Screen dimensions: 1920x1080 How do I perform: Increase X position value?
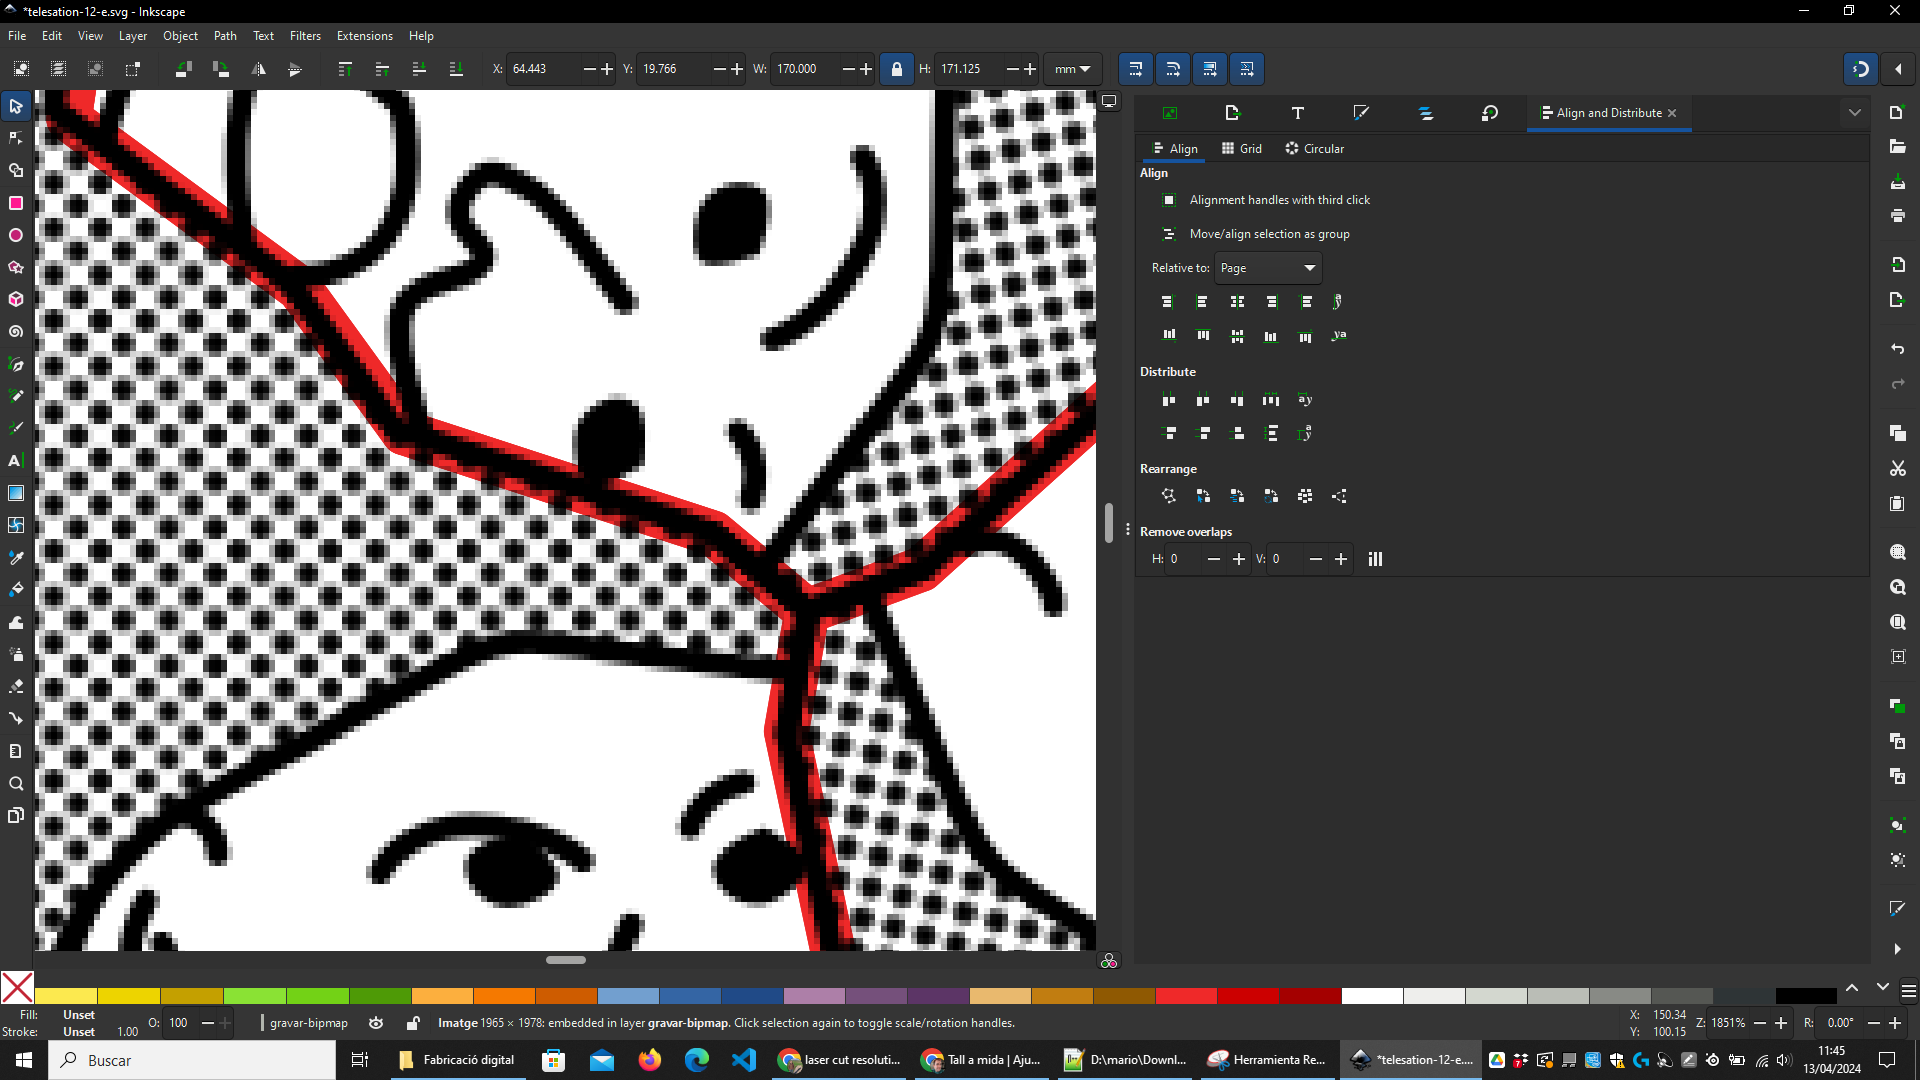coord(607,69)
